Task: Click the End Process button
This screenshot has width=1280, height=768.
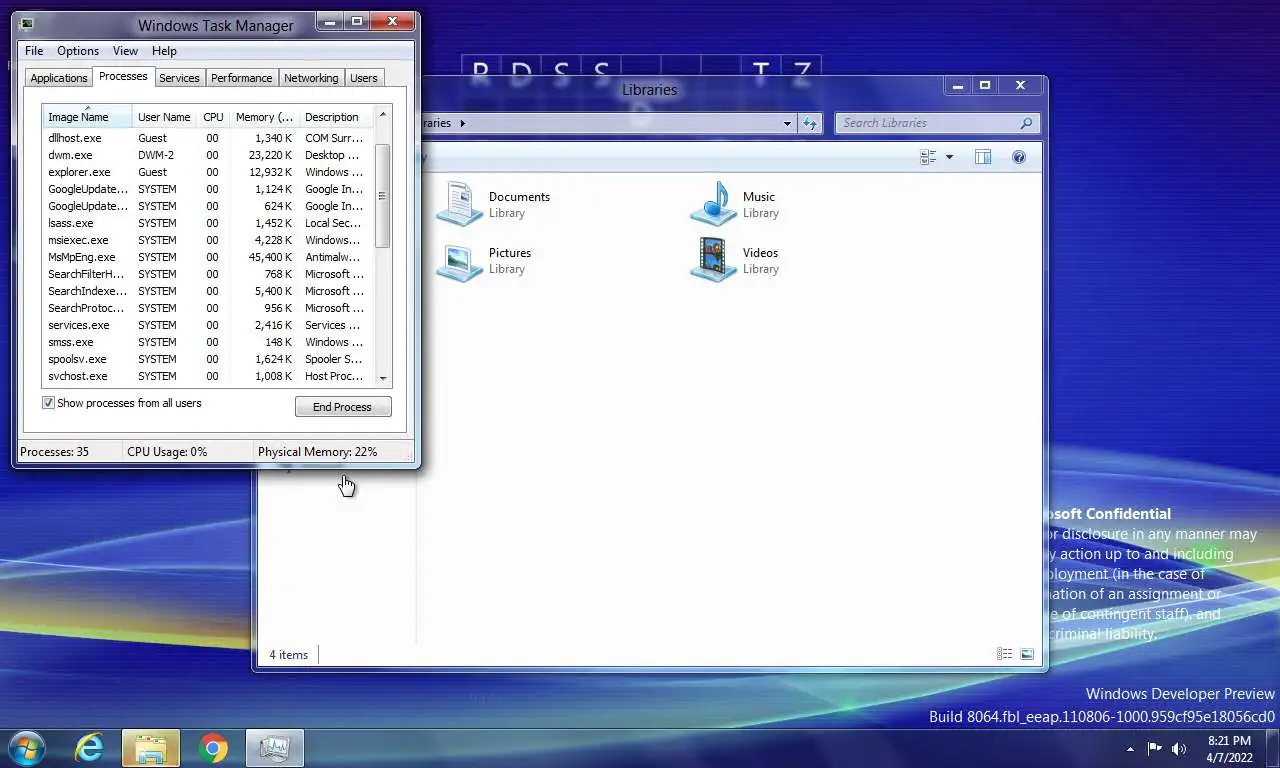Action: click(x=343, y=407)
